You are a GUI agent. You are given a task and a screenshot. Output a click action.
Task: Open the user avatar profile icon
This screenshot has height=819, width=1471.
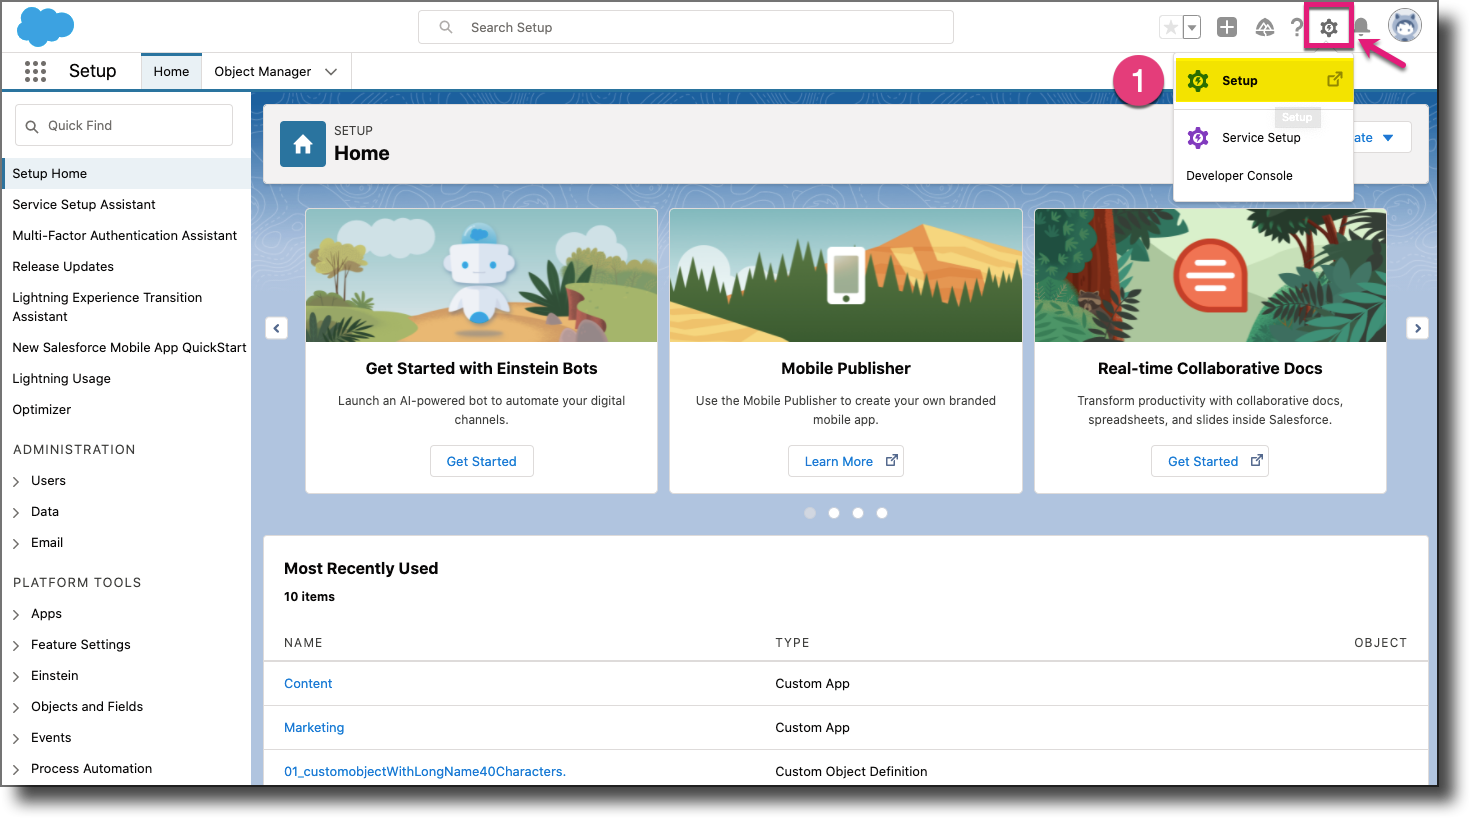click(x=1404, y=25)
